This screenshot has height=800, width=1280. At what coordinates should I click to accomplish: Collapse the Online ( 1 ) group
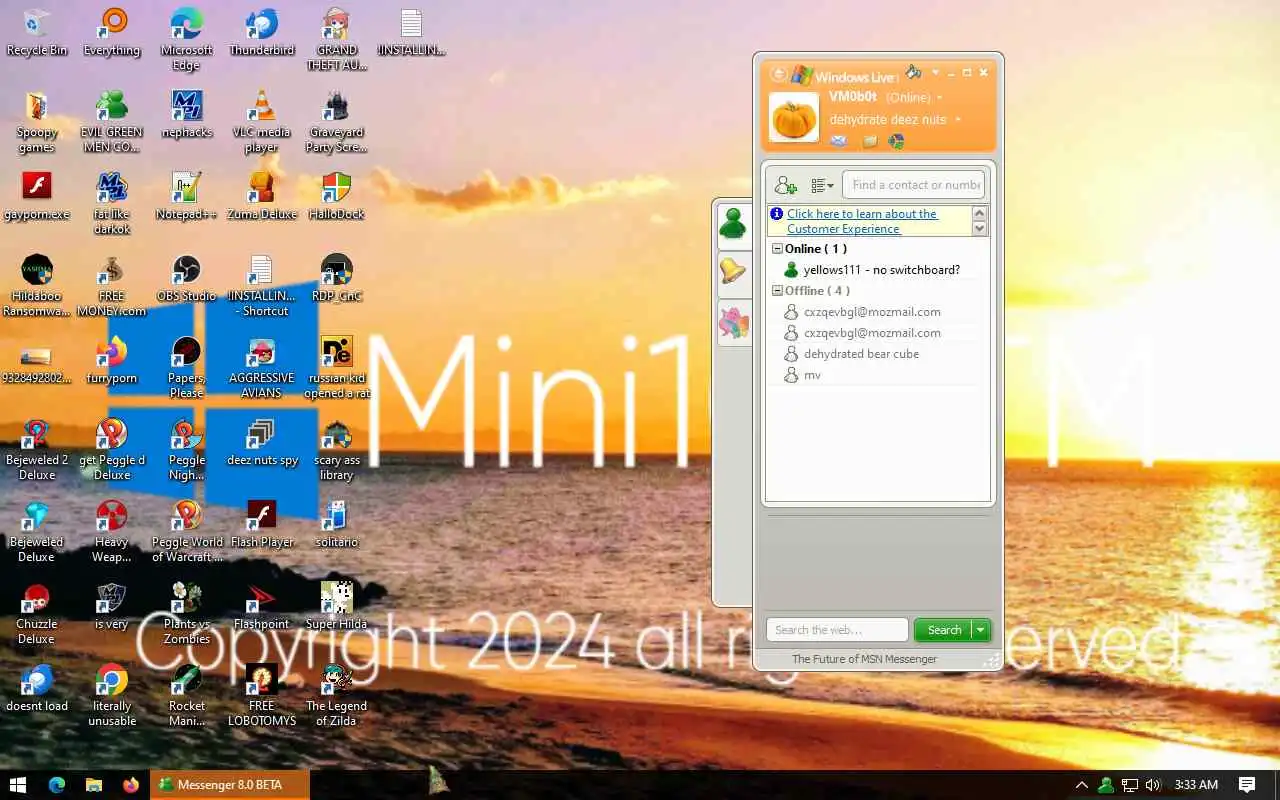(776, 249)
